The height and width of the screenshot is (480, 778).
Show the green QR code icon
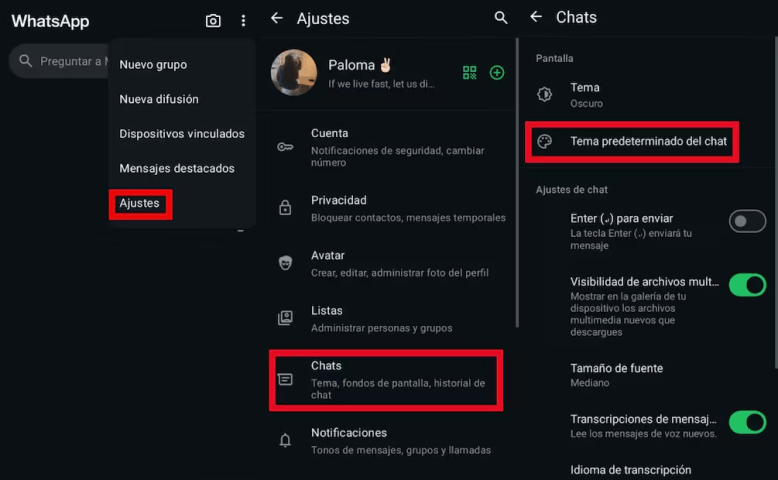coord(469,72)
